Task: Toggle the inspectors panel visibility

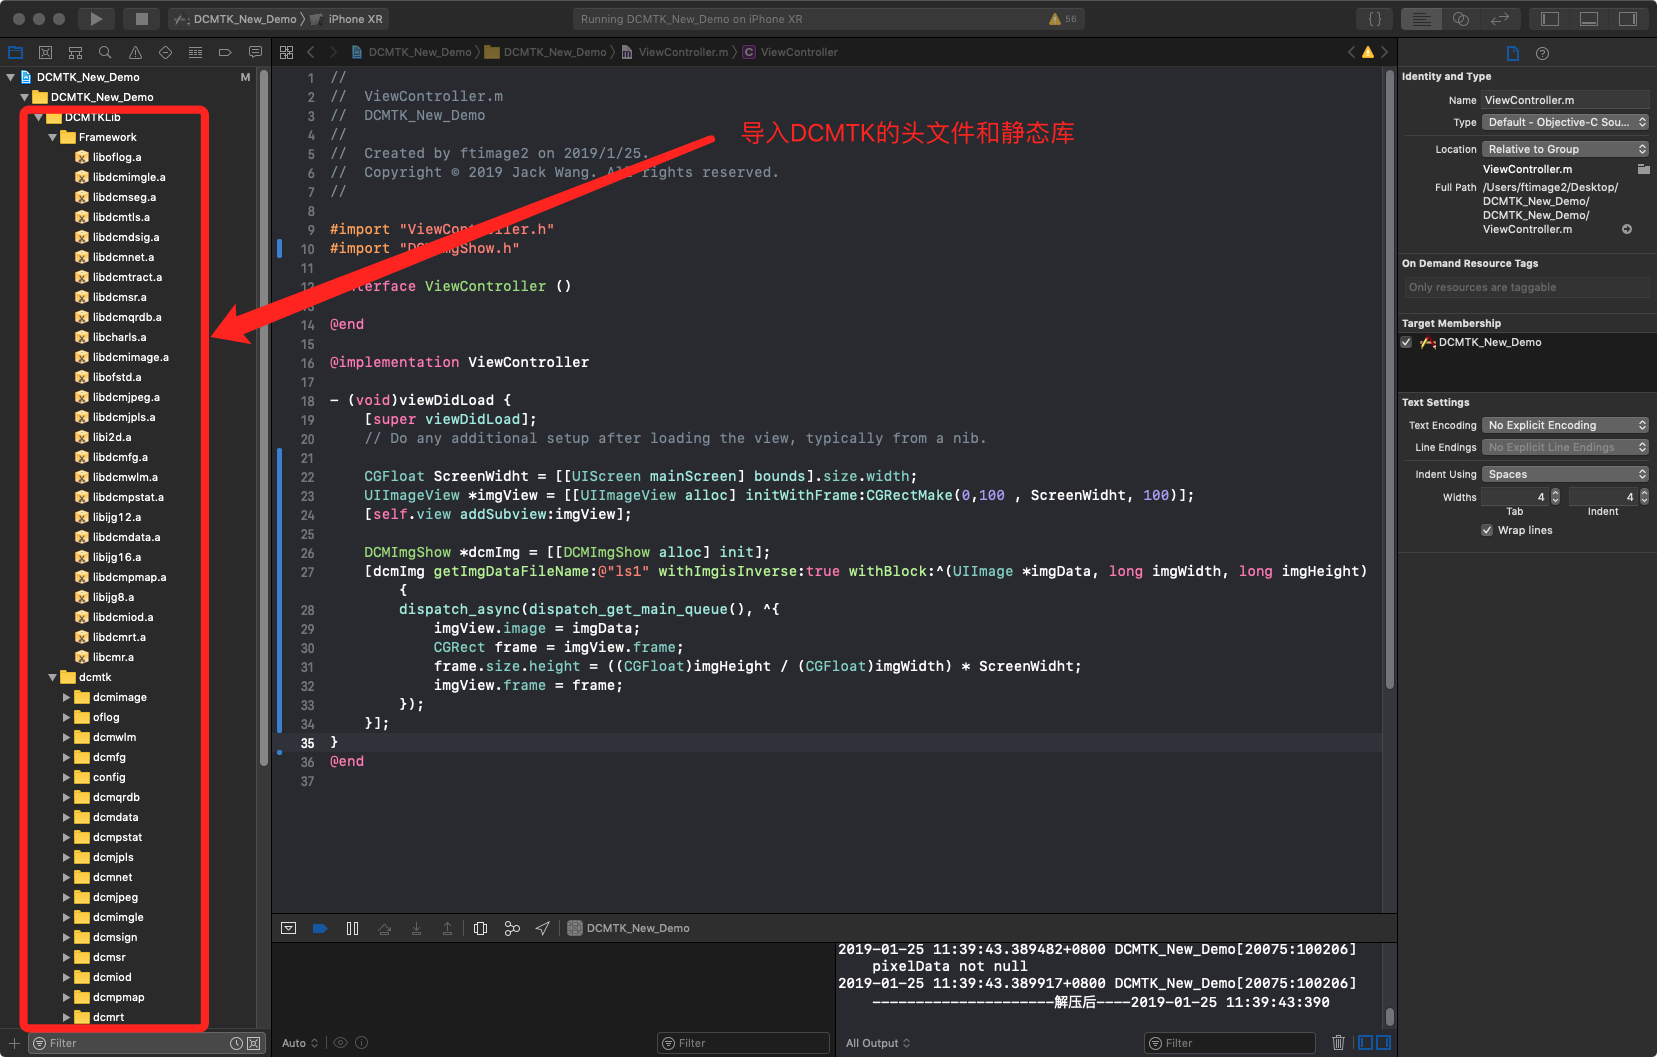Action: coord(1628,19)
